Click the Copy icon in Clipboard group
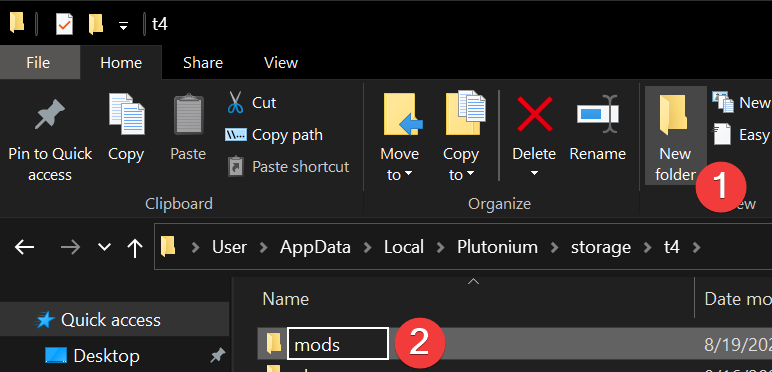 tap(126, 114)
